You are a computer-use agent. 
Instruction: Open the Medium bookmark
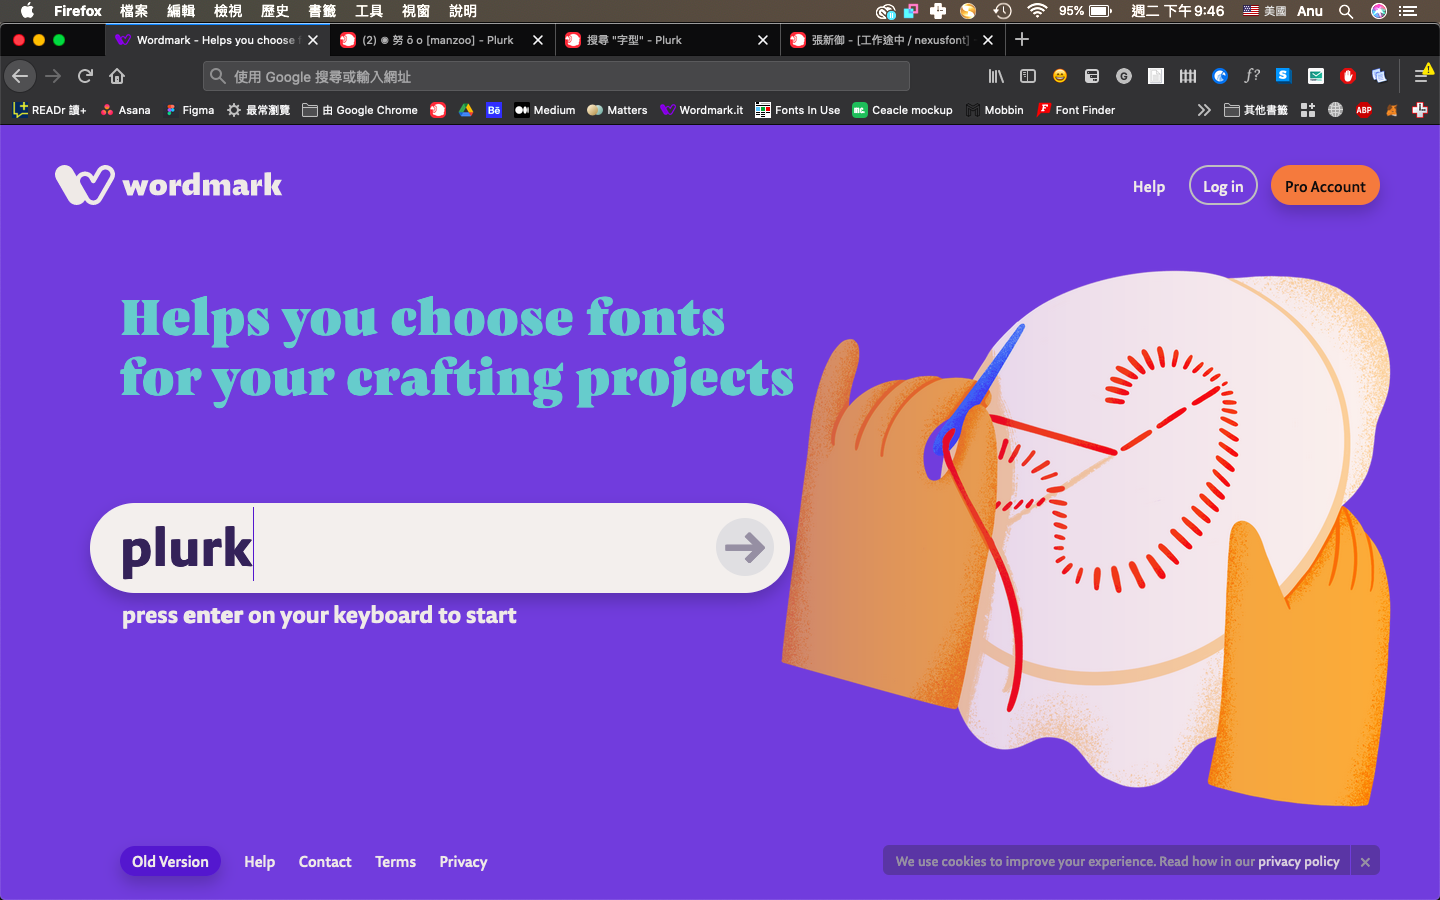pyautogui.click(x=545, y=110)
